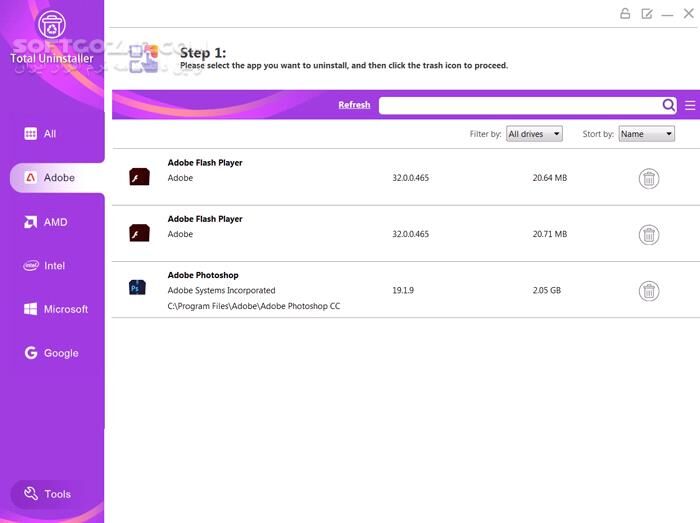
Task: Switch to the AMD category
Action: click(55, 222)
